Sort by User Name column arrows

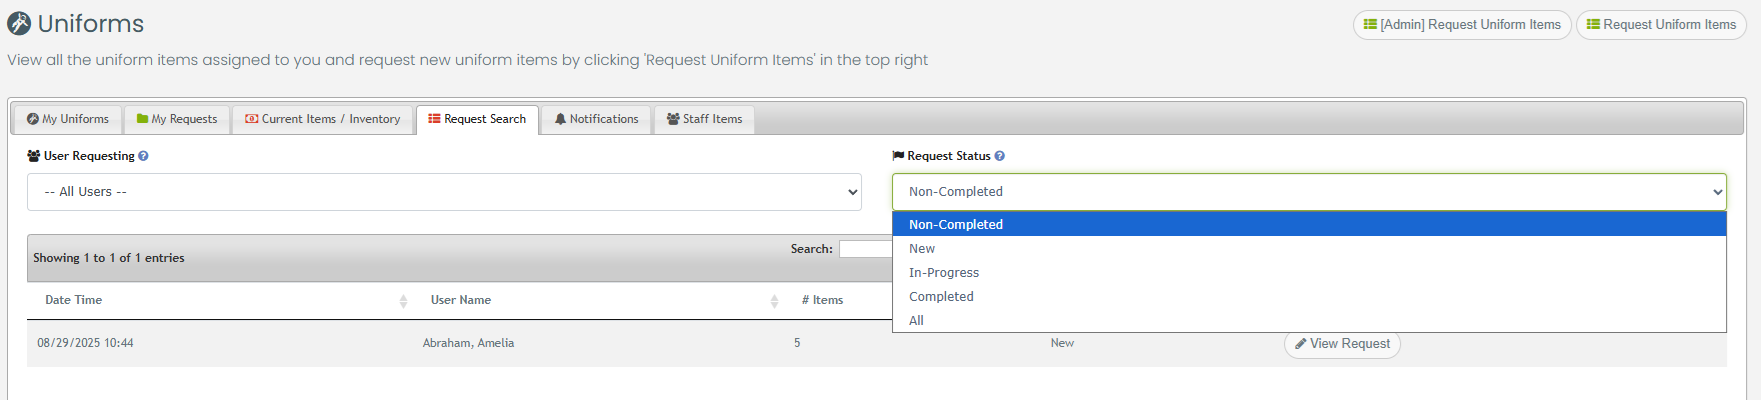774,301
